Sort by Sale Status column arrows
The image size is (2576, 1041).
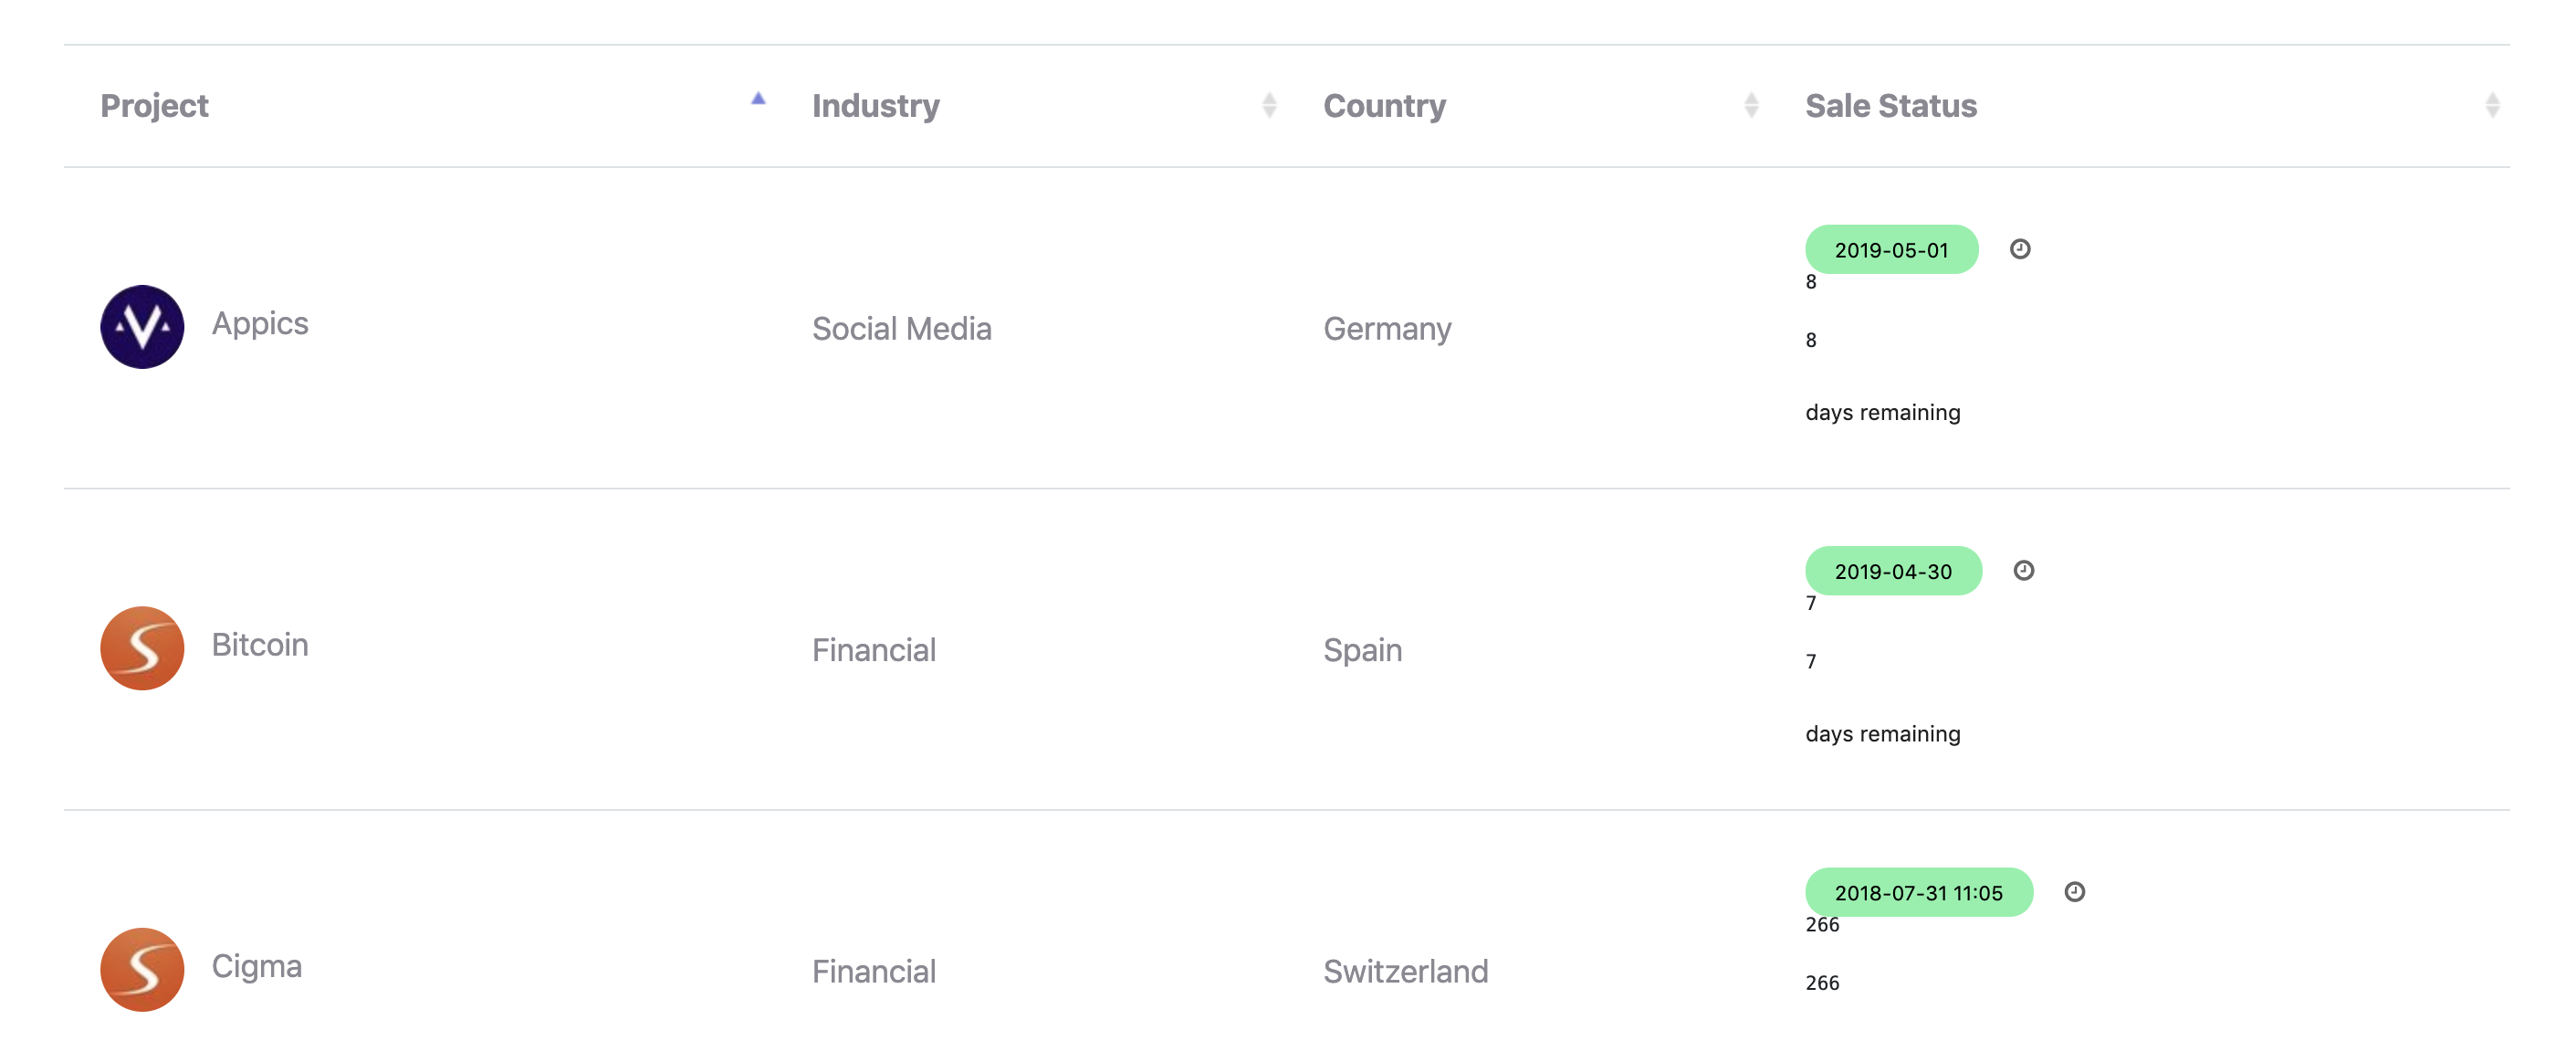(2492, 105)
